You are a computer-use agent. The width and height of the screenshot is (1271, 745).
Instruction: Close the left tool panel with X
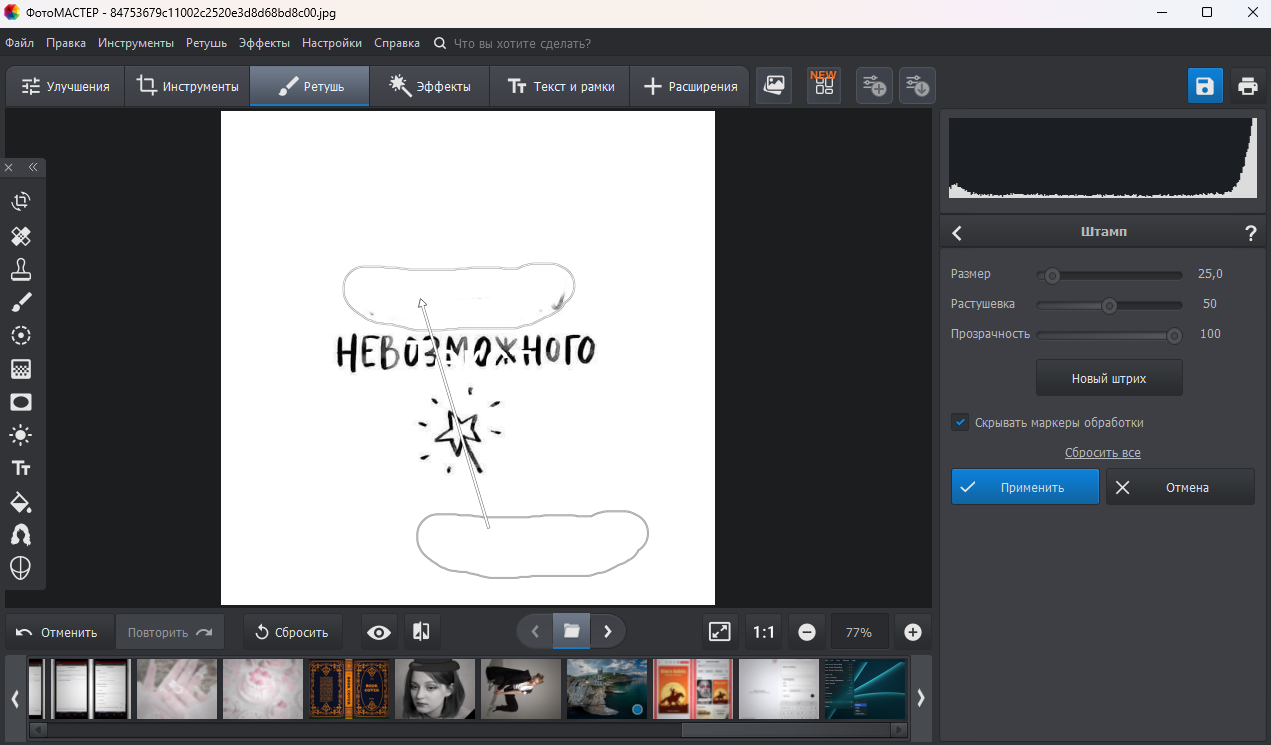pyautogui.click(x=9, y=167)
